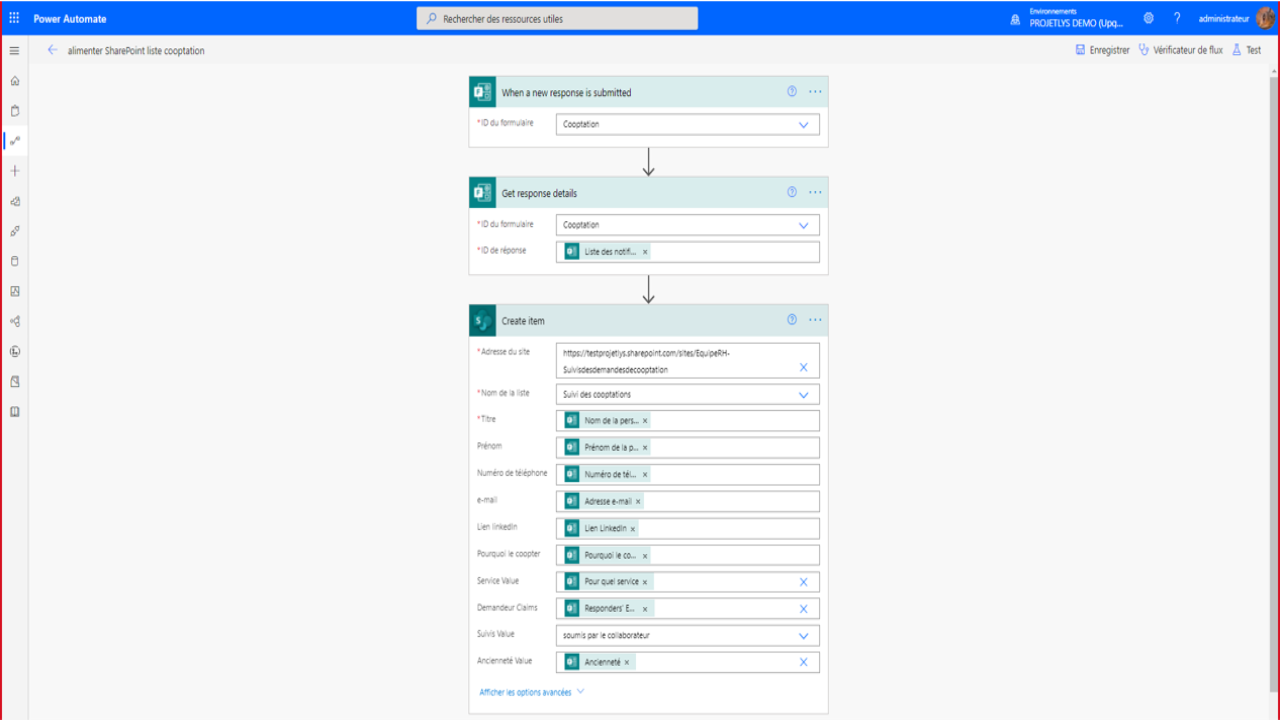The image size is (1280, 720).
Task: Remove the Adresse e-mail token
Action: 638,501
